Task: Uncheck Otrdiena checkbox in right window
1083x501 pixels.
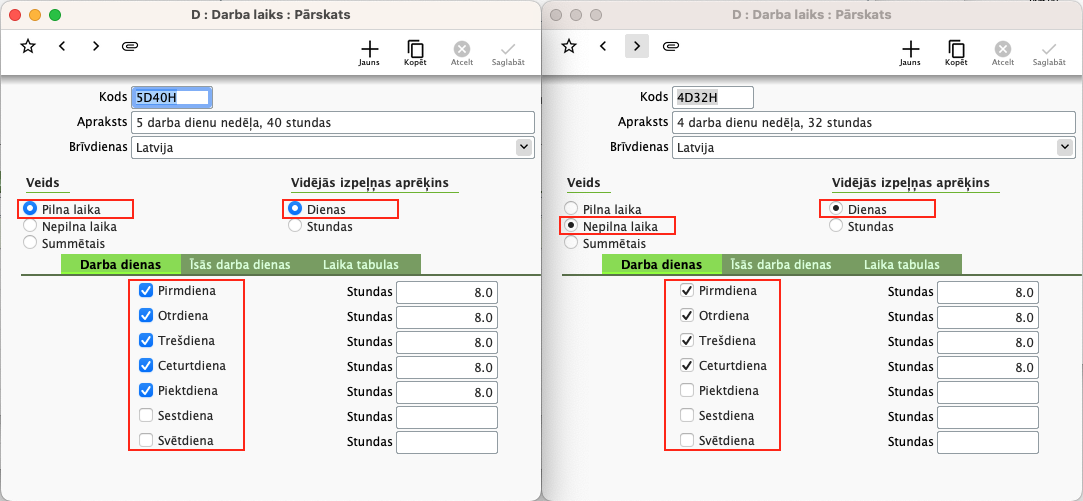Action: click(687, 316)
